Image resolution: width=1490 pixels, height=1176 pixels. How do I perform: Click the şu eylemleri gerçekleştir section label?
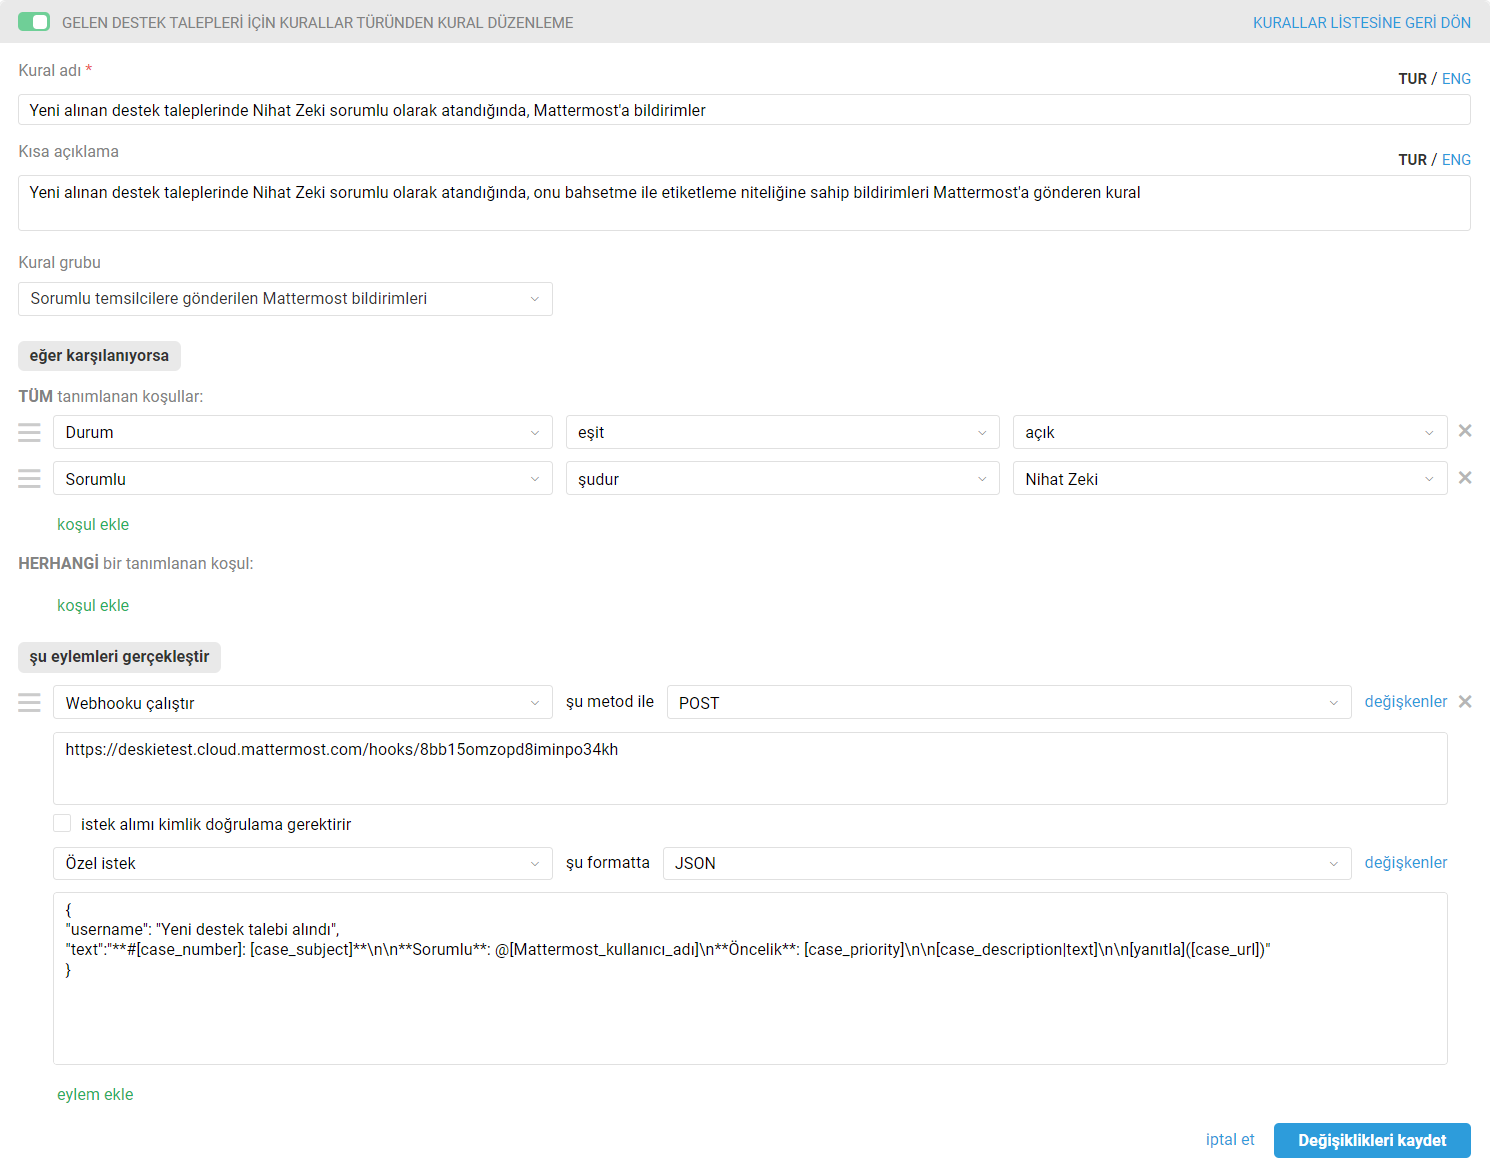point(119,657)
